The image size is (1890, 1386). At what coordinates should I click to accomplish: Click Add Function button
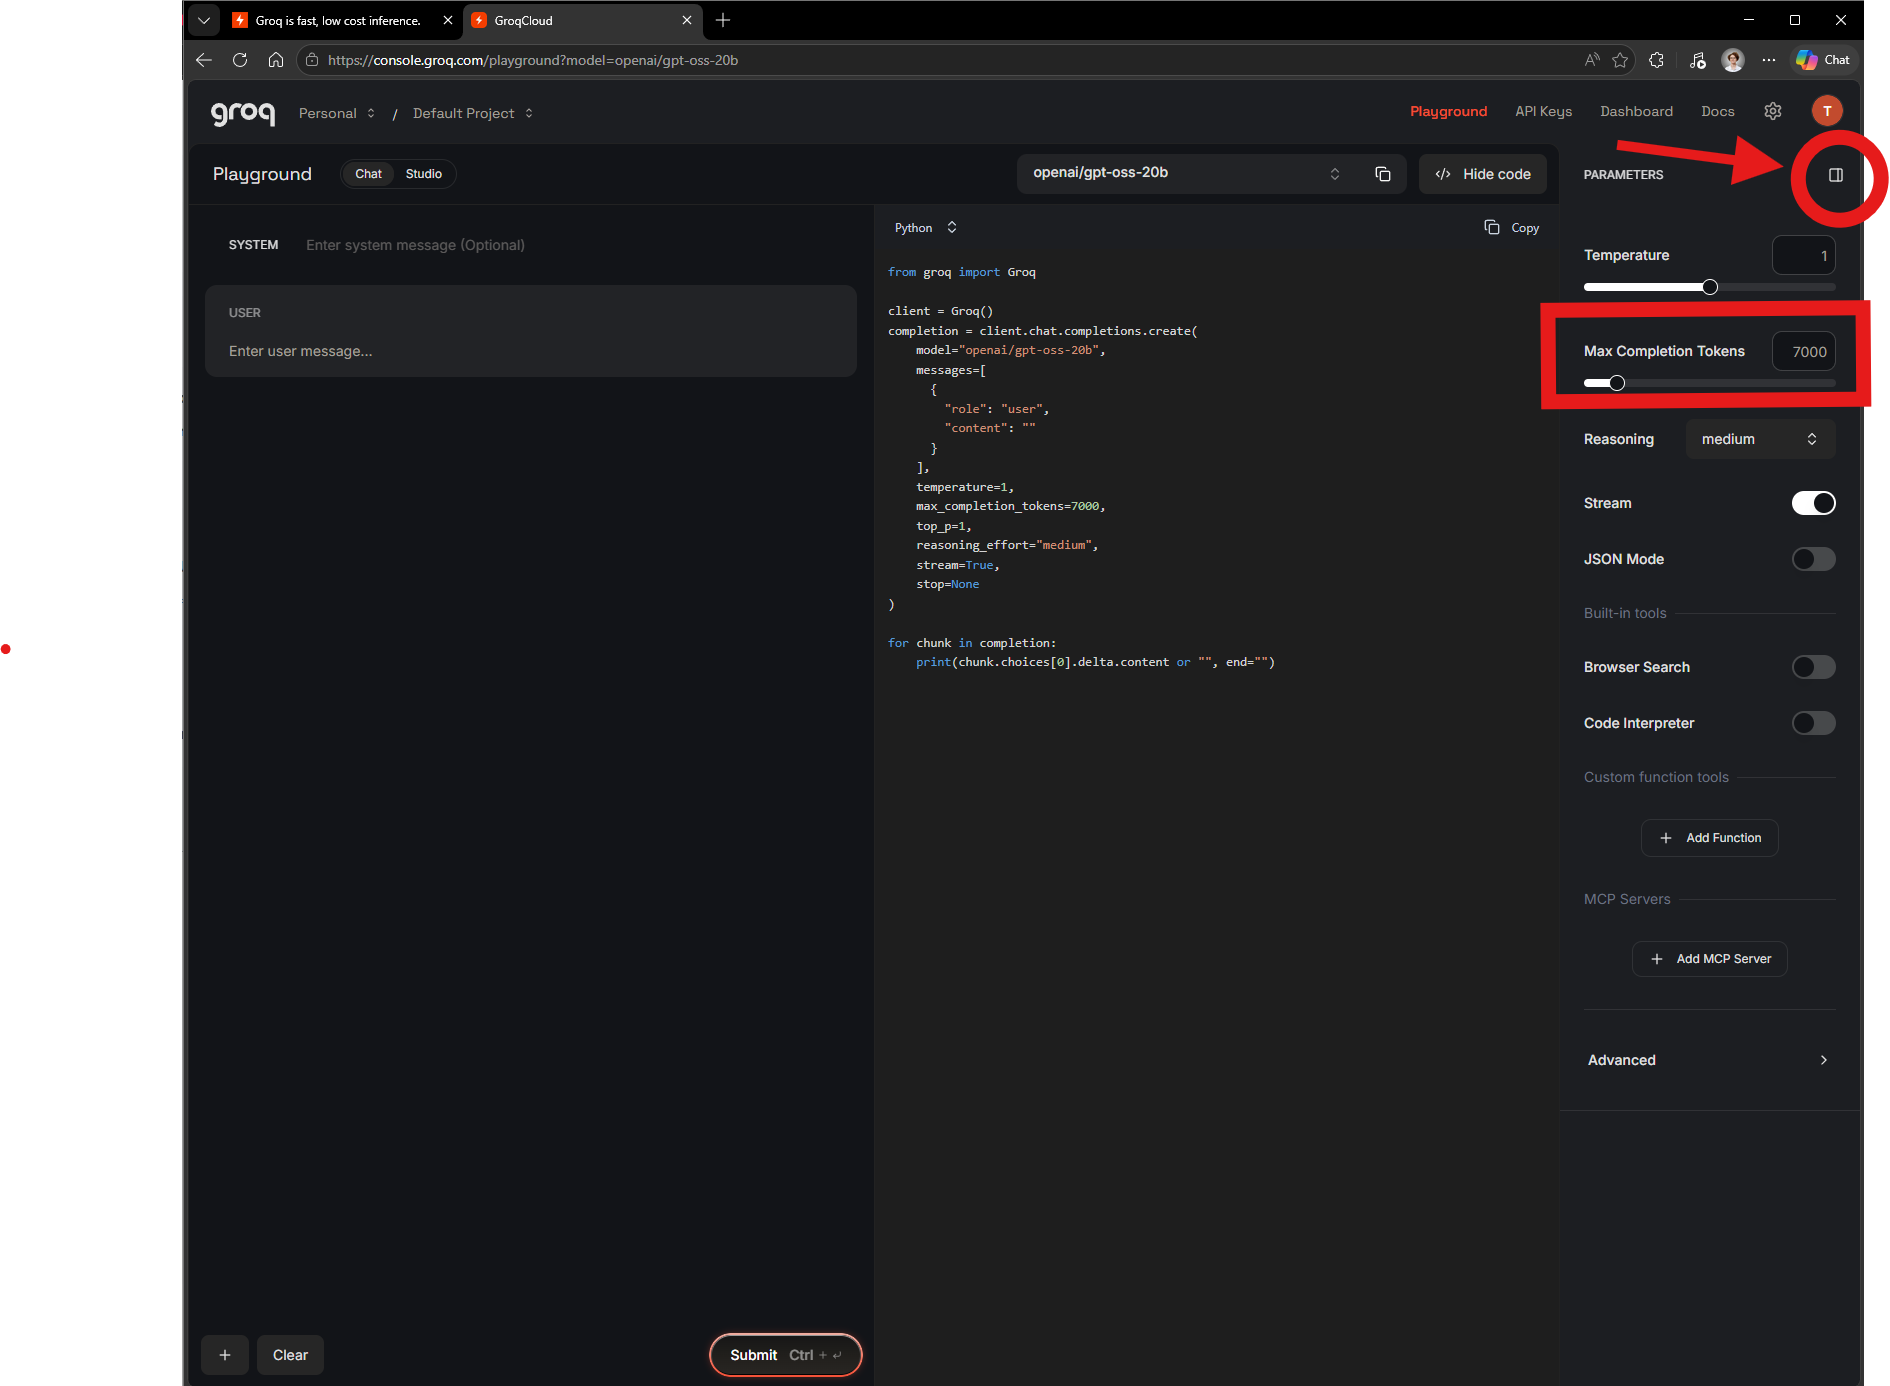1710,838
